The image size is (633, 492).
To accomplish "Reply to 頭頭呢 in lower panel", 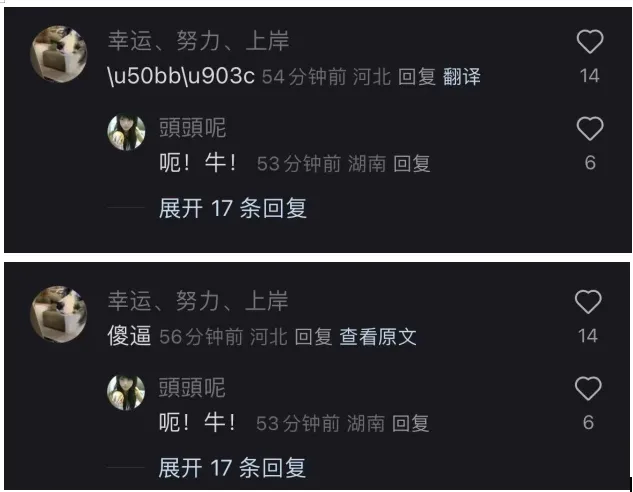I will coord(411,424).
